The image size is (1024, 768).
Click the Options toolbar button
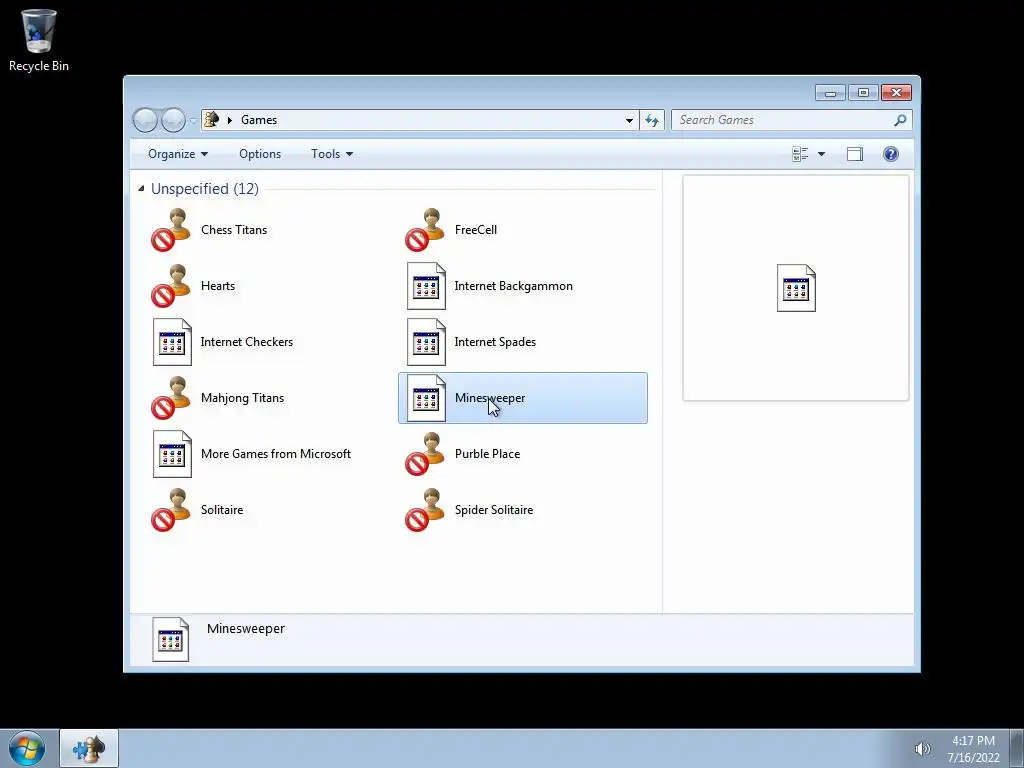coord(260,154)
